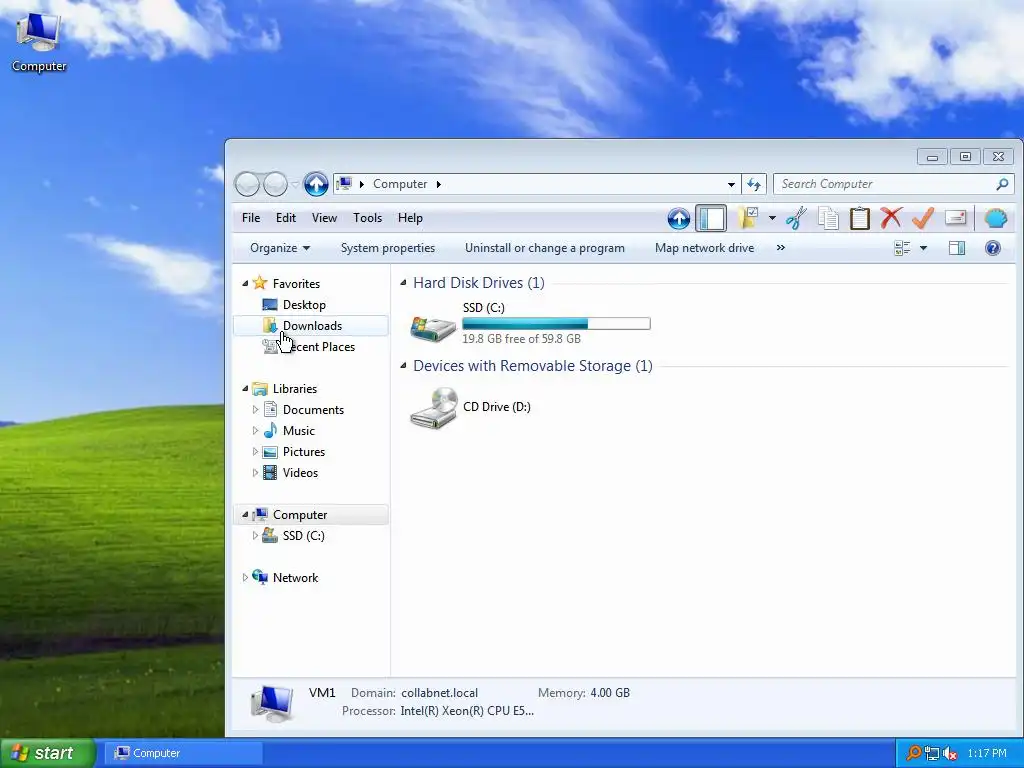Toggle the navigation pane toolbar button
This screenshot has width=1024, height=768.
711,218
